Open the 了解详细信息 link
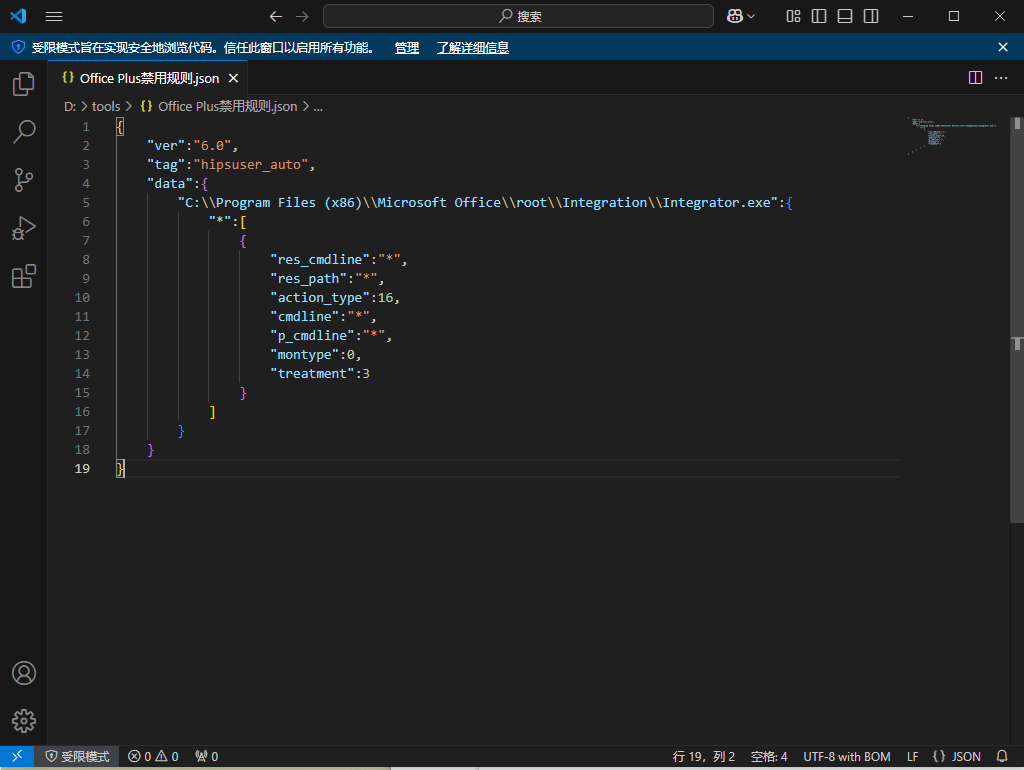 pyautogui.click(x=473, y=48)
